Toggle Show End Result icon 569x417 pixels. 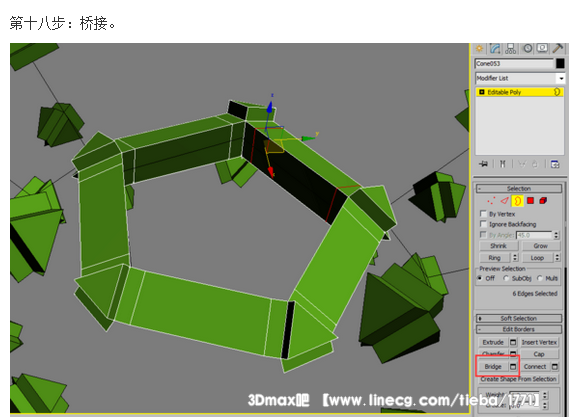(503, 164)
